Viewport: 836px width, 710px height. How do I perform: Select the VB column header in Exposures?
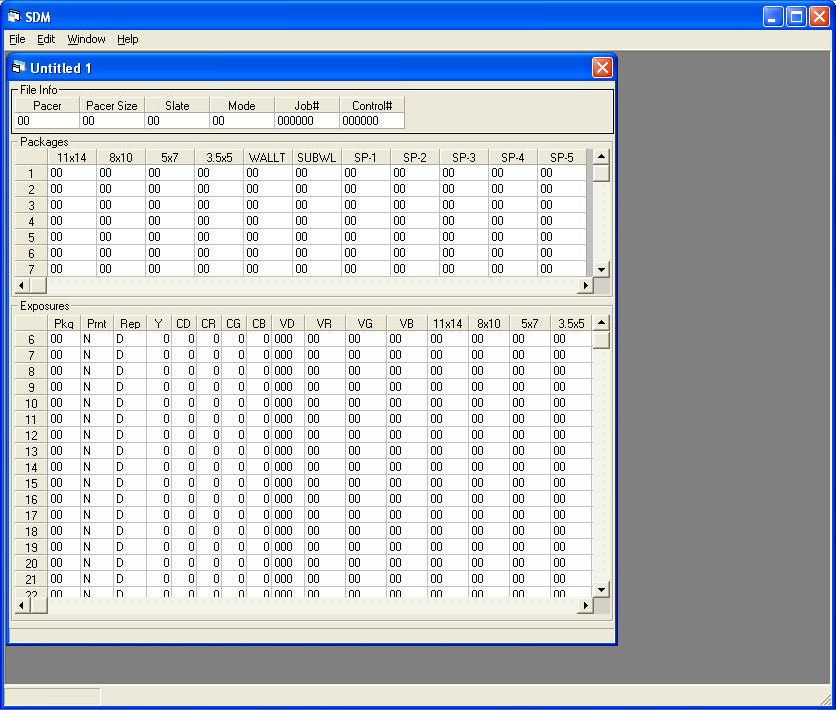406,324
